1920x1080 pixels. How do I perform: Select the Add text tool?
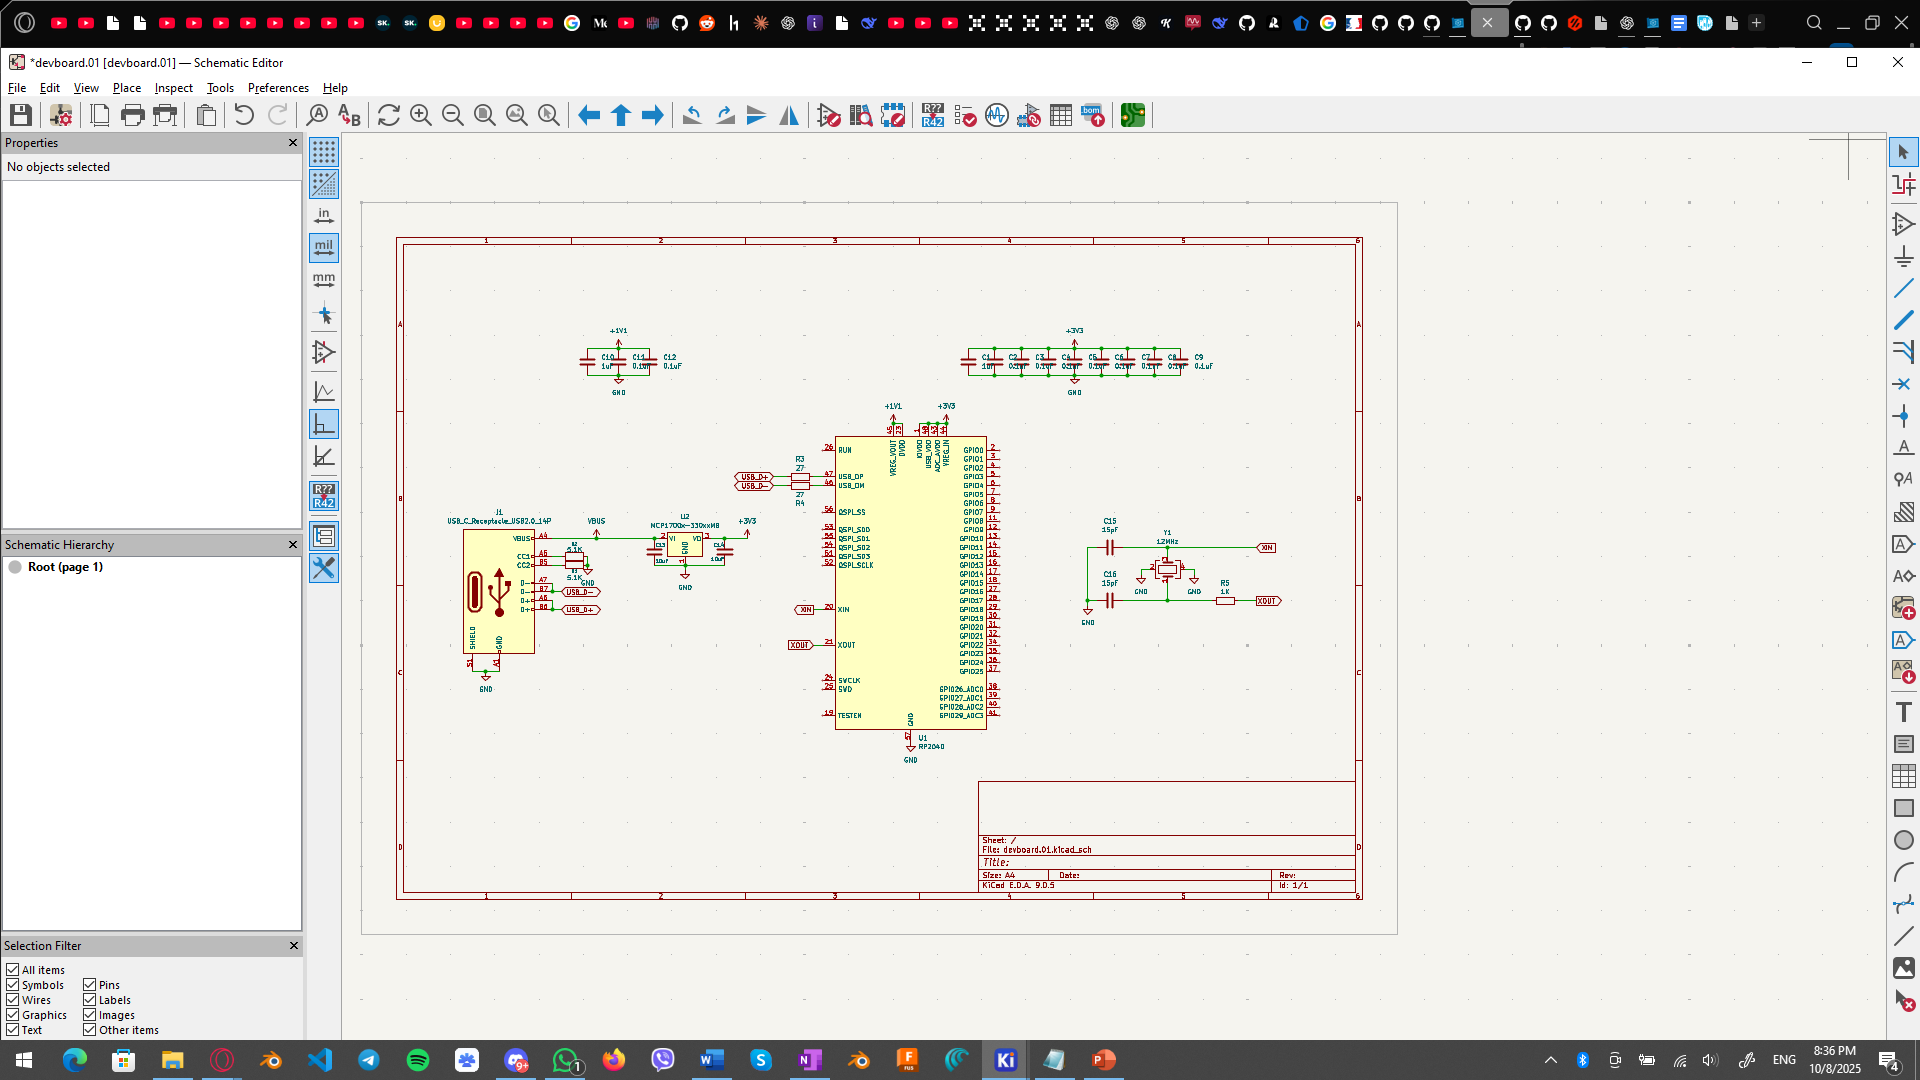point(1903,712)
